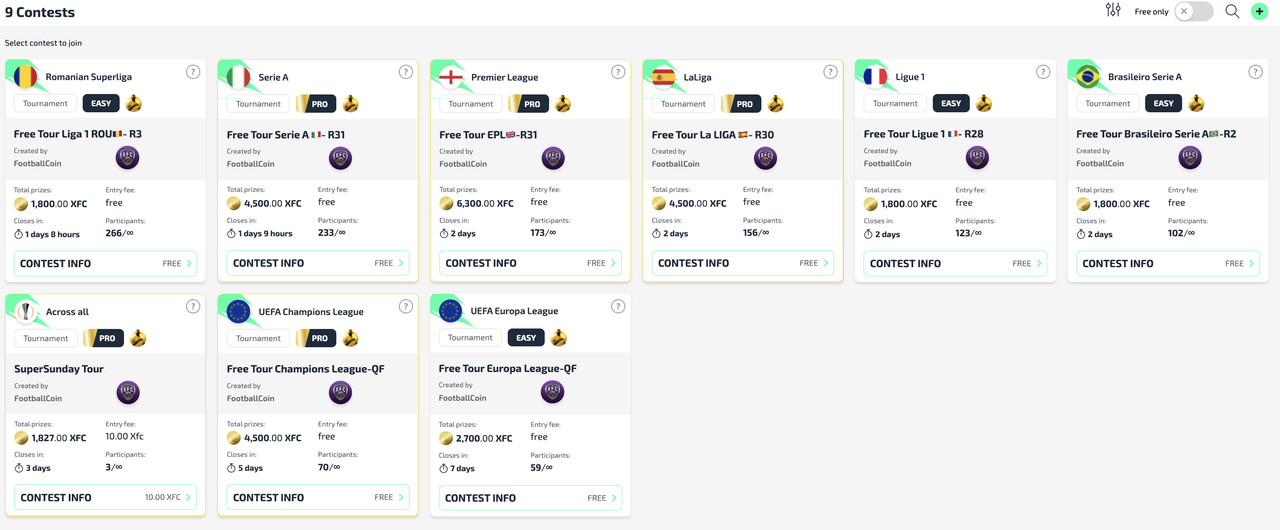
Task: Open help icon on Romanian Superliga card
Action: coord(193,72)
